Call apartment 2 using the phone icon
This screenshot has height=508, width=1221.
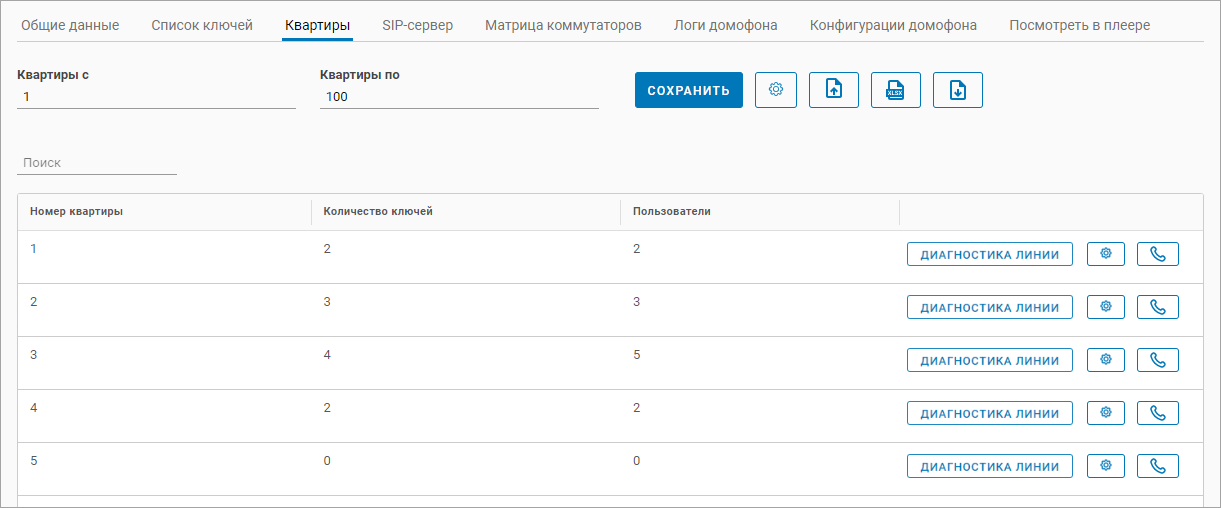pyautogui.click(x=1158, y=307)
